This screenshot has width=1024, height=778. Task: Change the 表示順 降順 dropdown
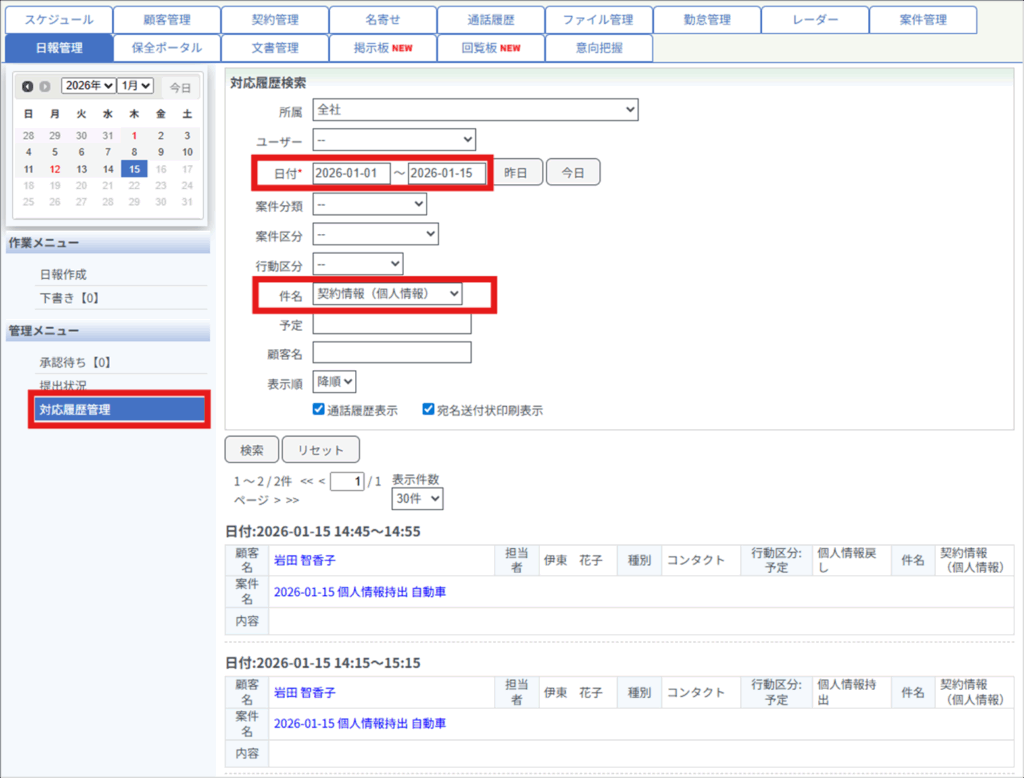click(335, 381)
